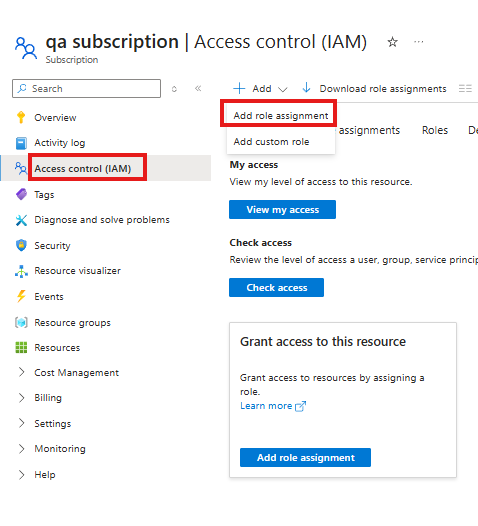Click the green Resources grid icon
Screen dimensions: 478x526
21,348
